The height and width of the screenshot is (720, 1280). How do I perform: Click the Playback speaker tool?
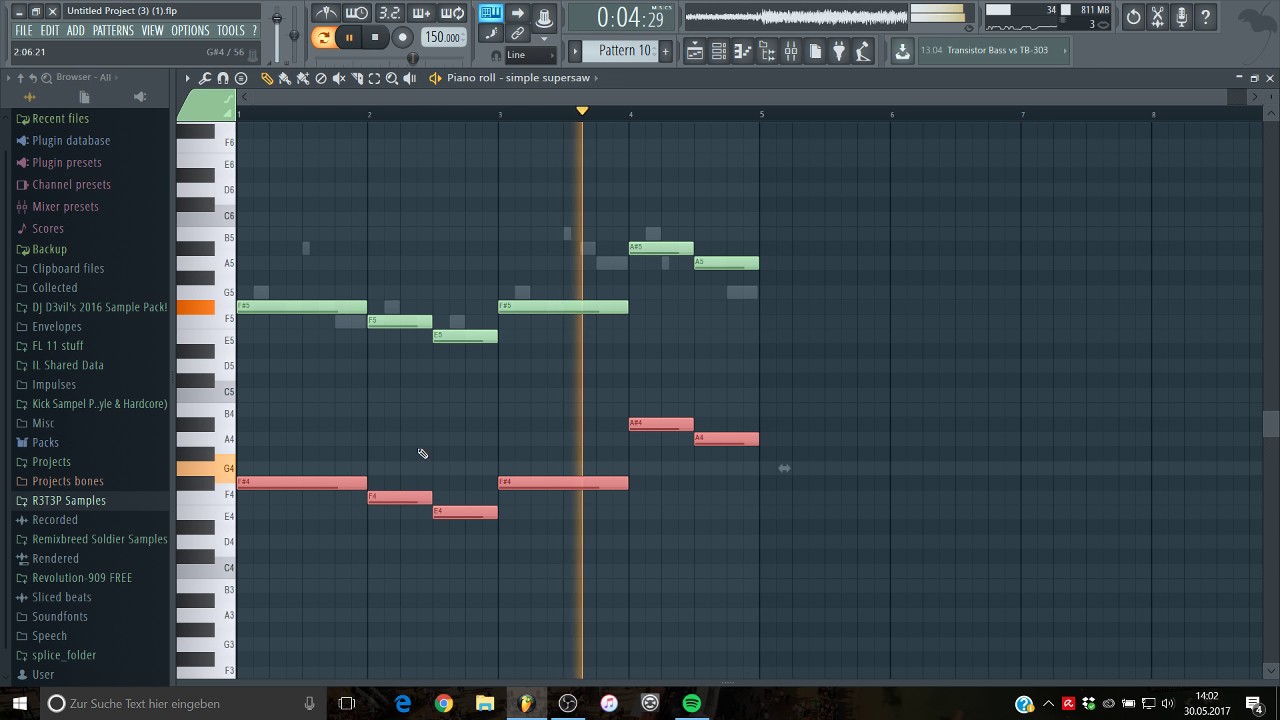click(410, 78)
